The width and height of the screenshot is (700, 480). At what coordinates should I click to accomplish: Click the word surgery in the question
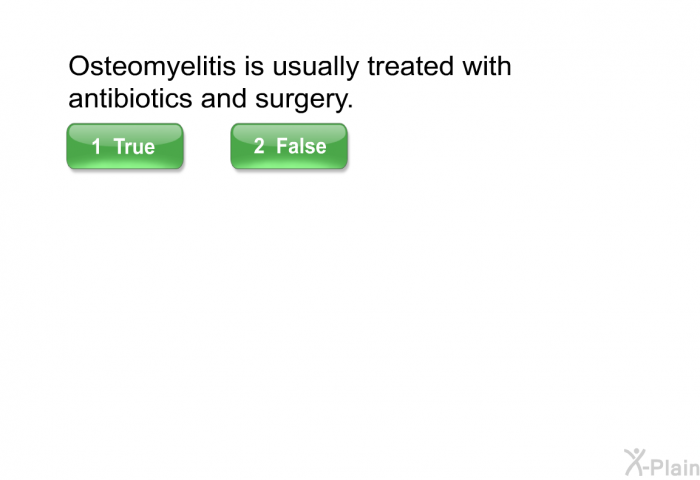300,101
